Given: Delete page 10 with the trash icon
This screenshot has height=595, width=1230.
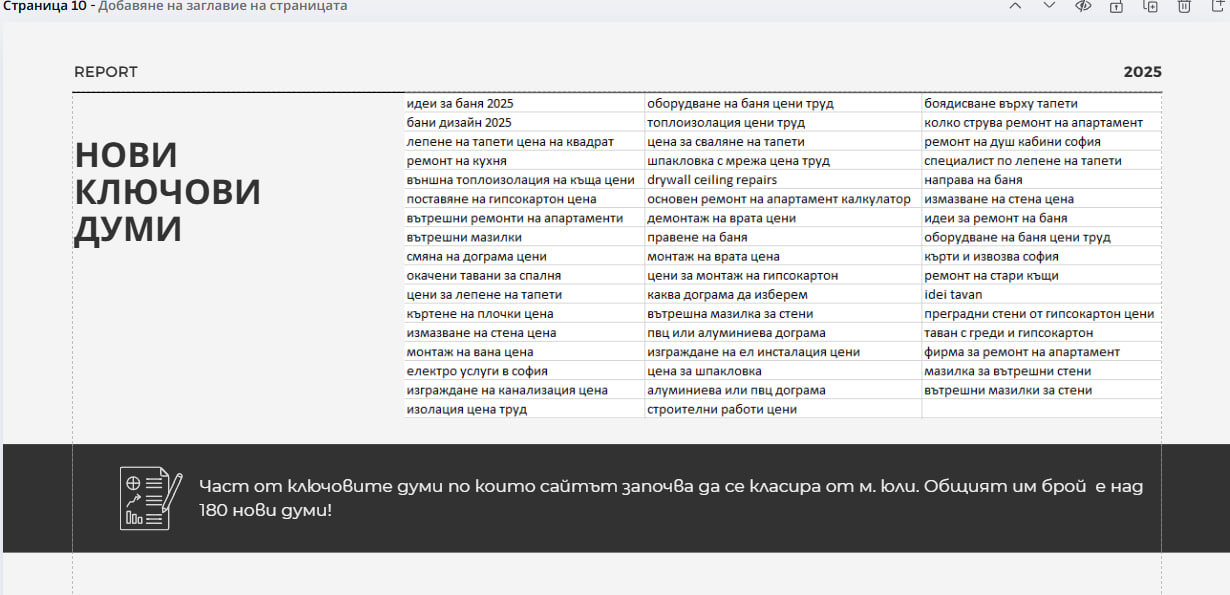Looking at the screenshot, I should pos(1184,6).
